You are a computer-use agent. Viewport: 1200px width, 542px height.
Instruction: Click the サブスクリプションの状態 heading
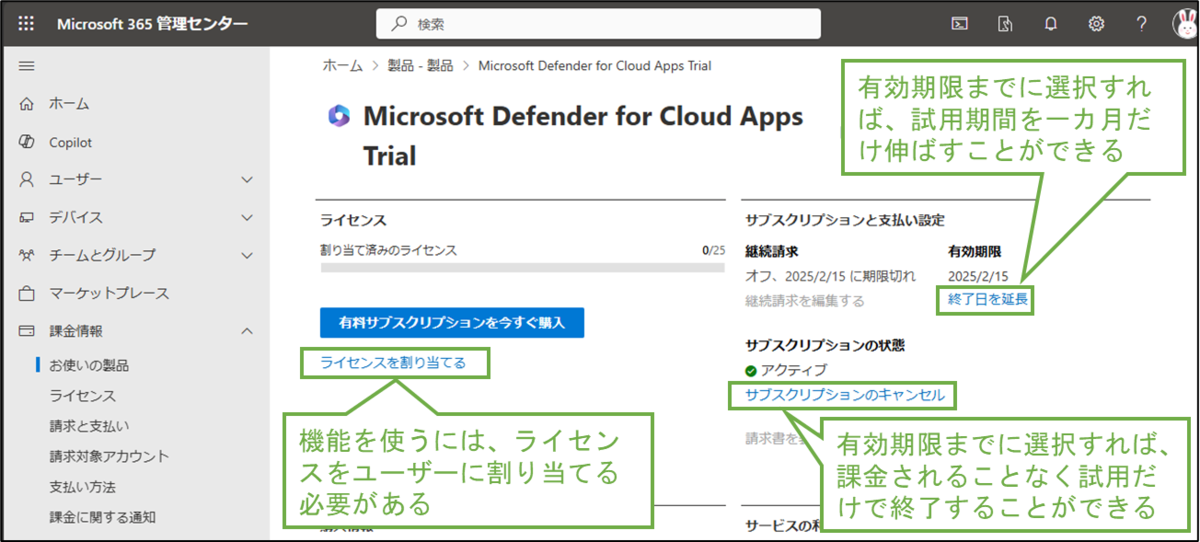click(825, 344)
